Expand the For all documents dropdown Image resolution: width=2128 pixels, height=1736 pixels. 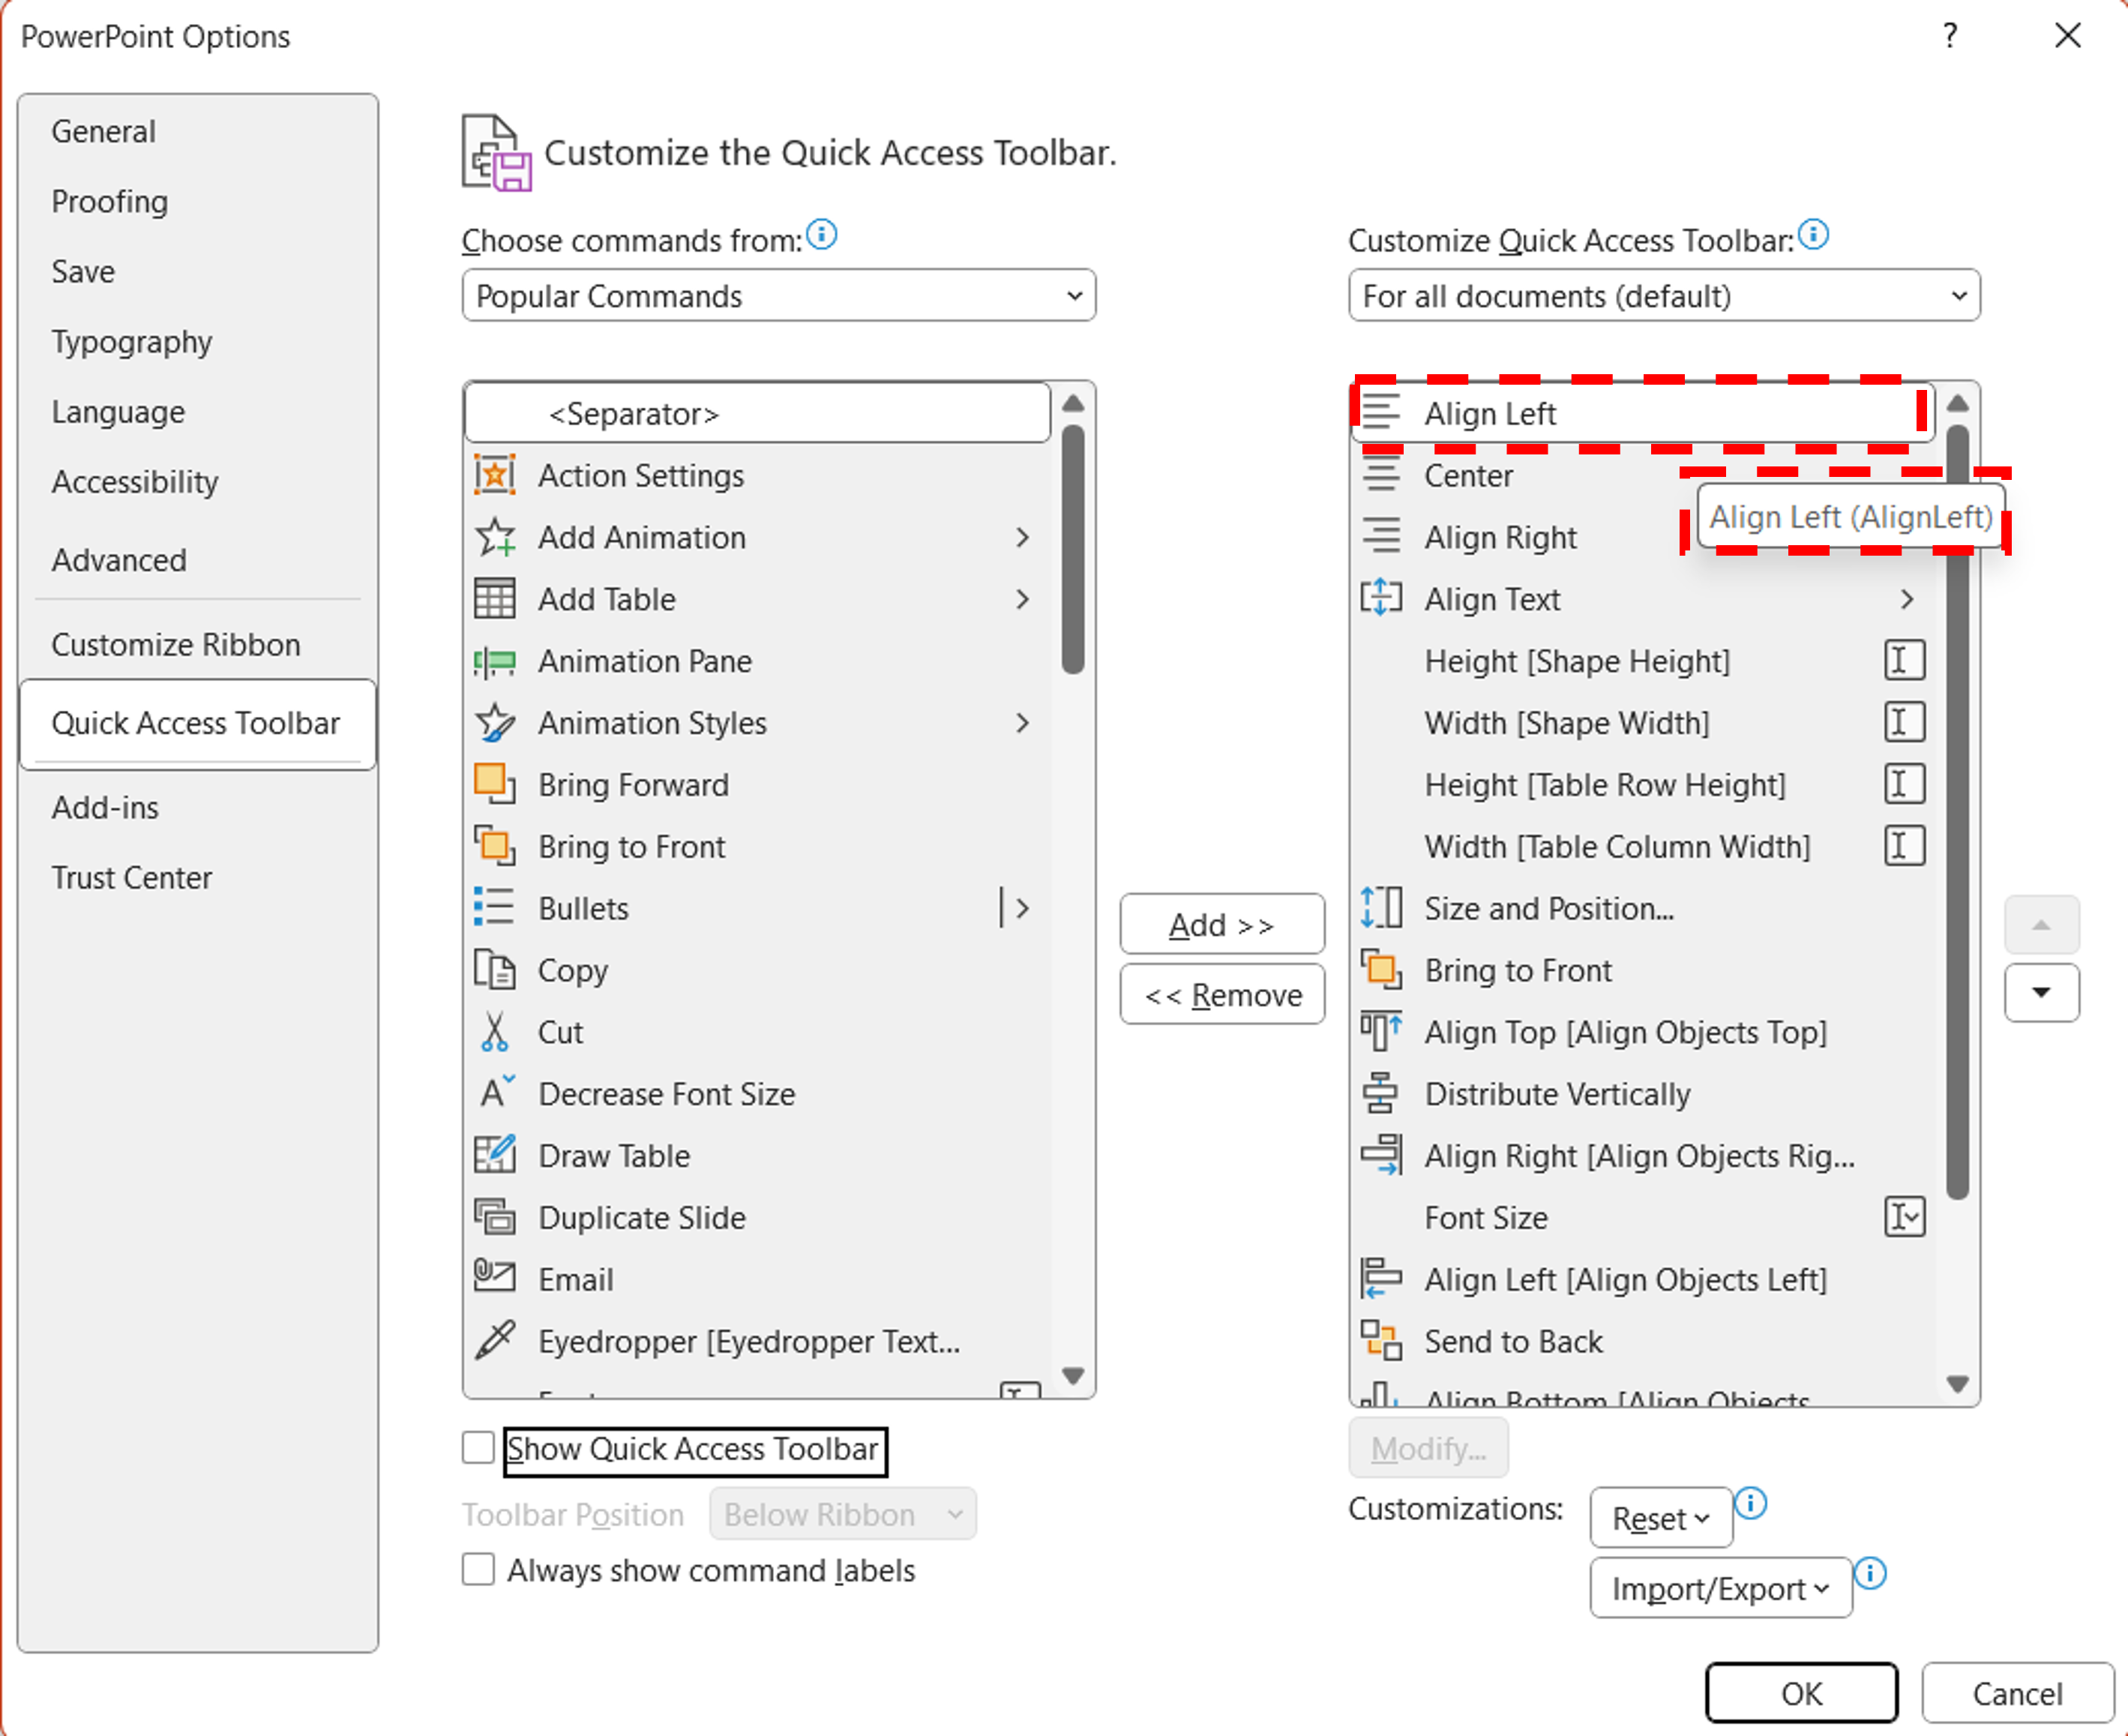click(1663, 296)
